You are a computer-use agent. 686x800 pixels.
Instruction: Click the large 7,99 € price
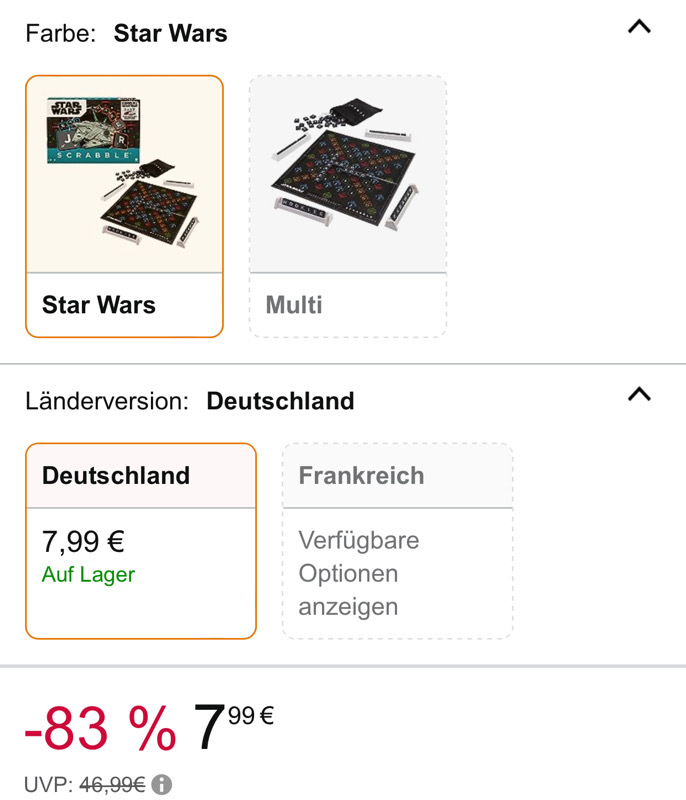point(234,726)
